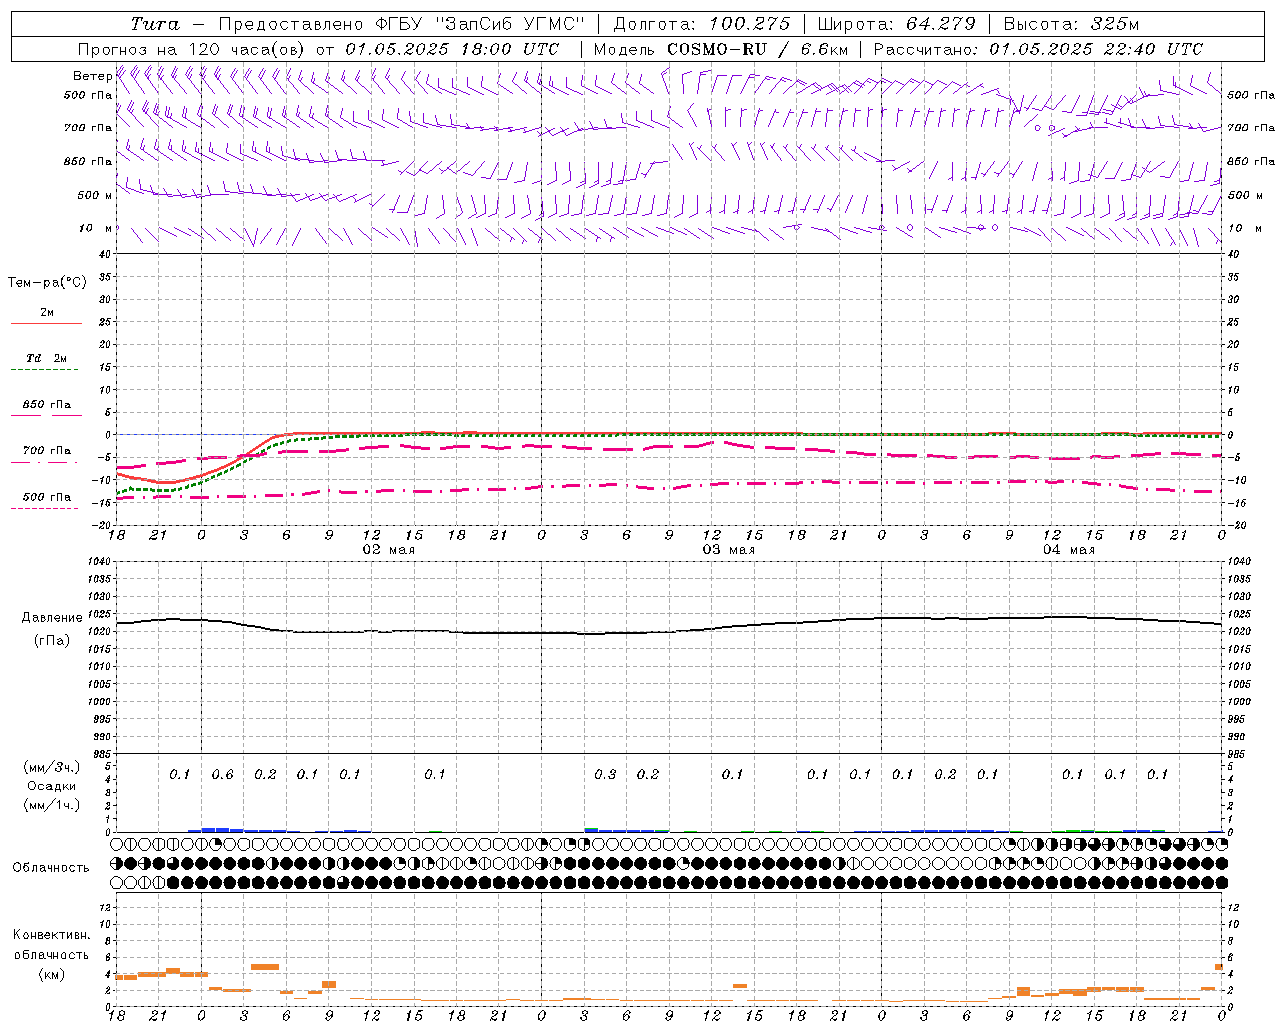The height and width of the screenshot is (1024, 1280).
Task: Click the elevation value "Высота: 325м"
Action: [x=1071, y=24]
